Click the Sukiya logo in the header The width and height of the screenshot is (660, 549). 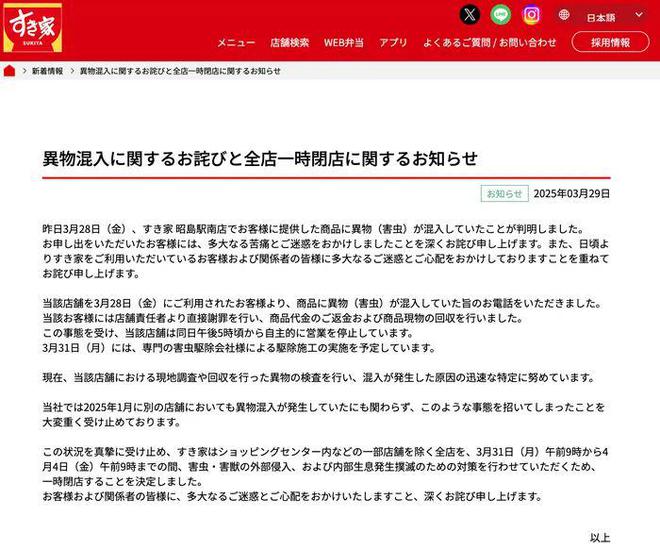pos(33,28)
